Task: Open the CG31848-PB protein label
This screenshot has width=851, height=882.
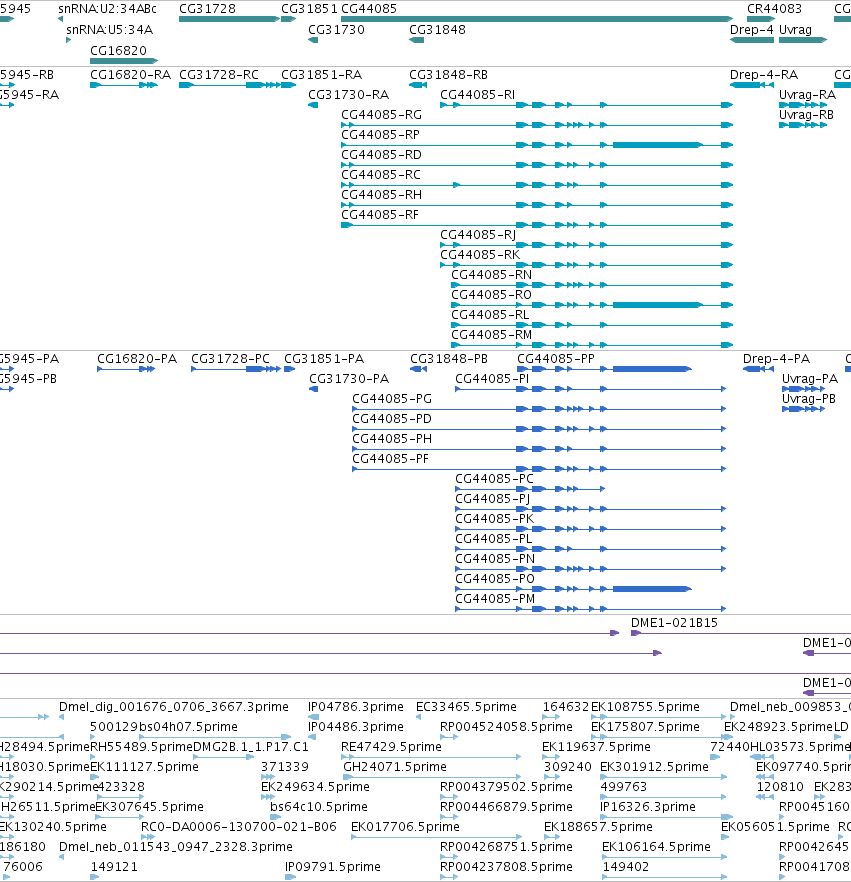Action: click(x=449, y=359)
